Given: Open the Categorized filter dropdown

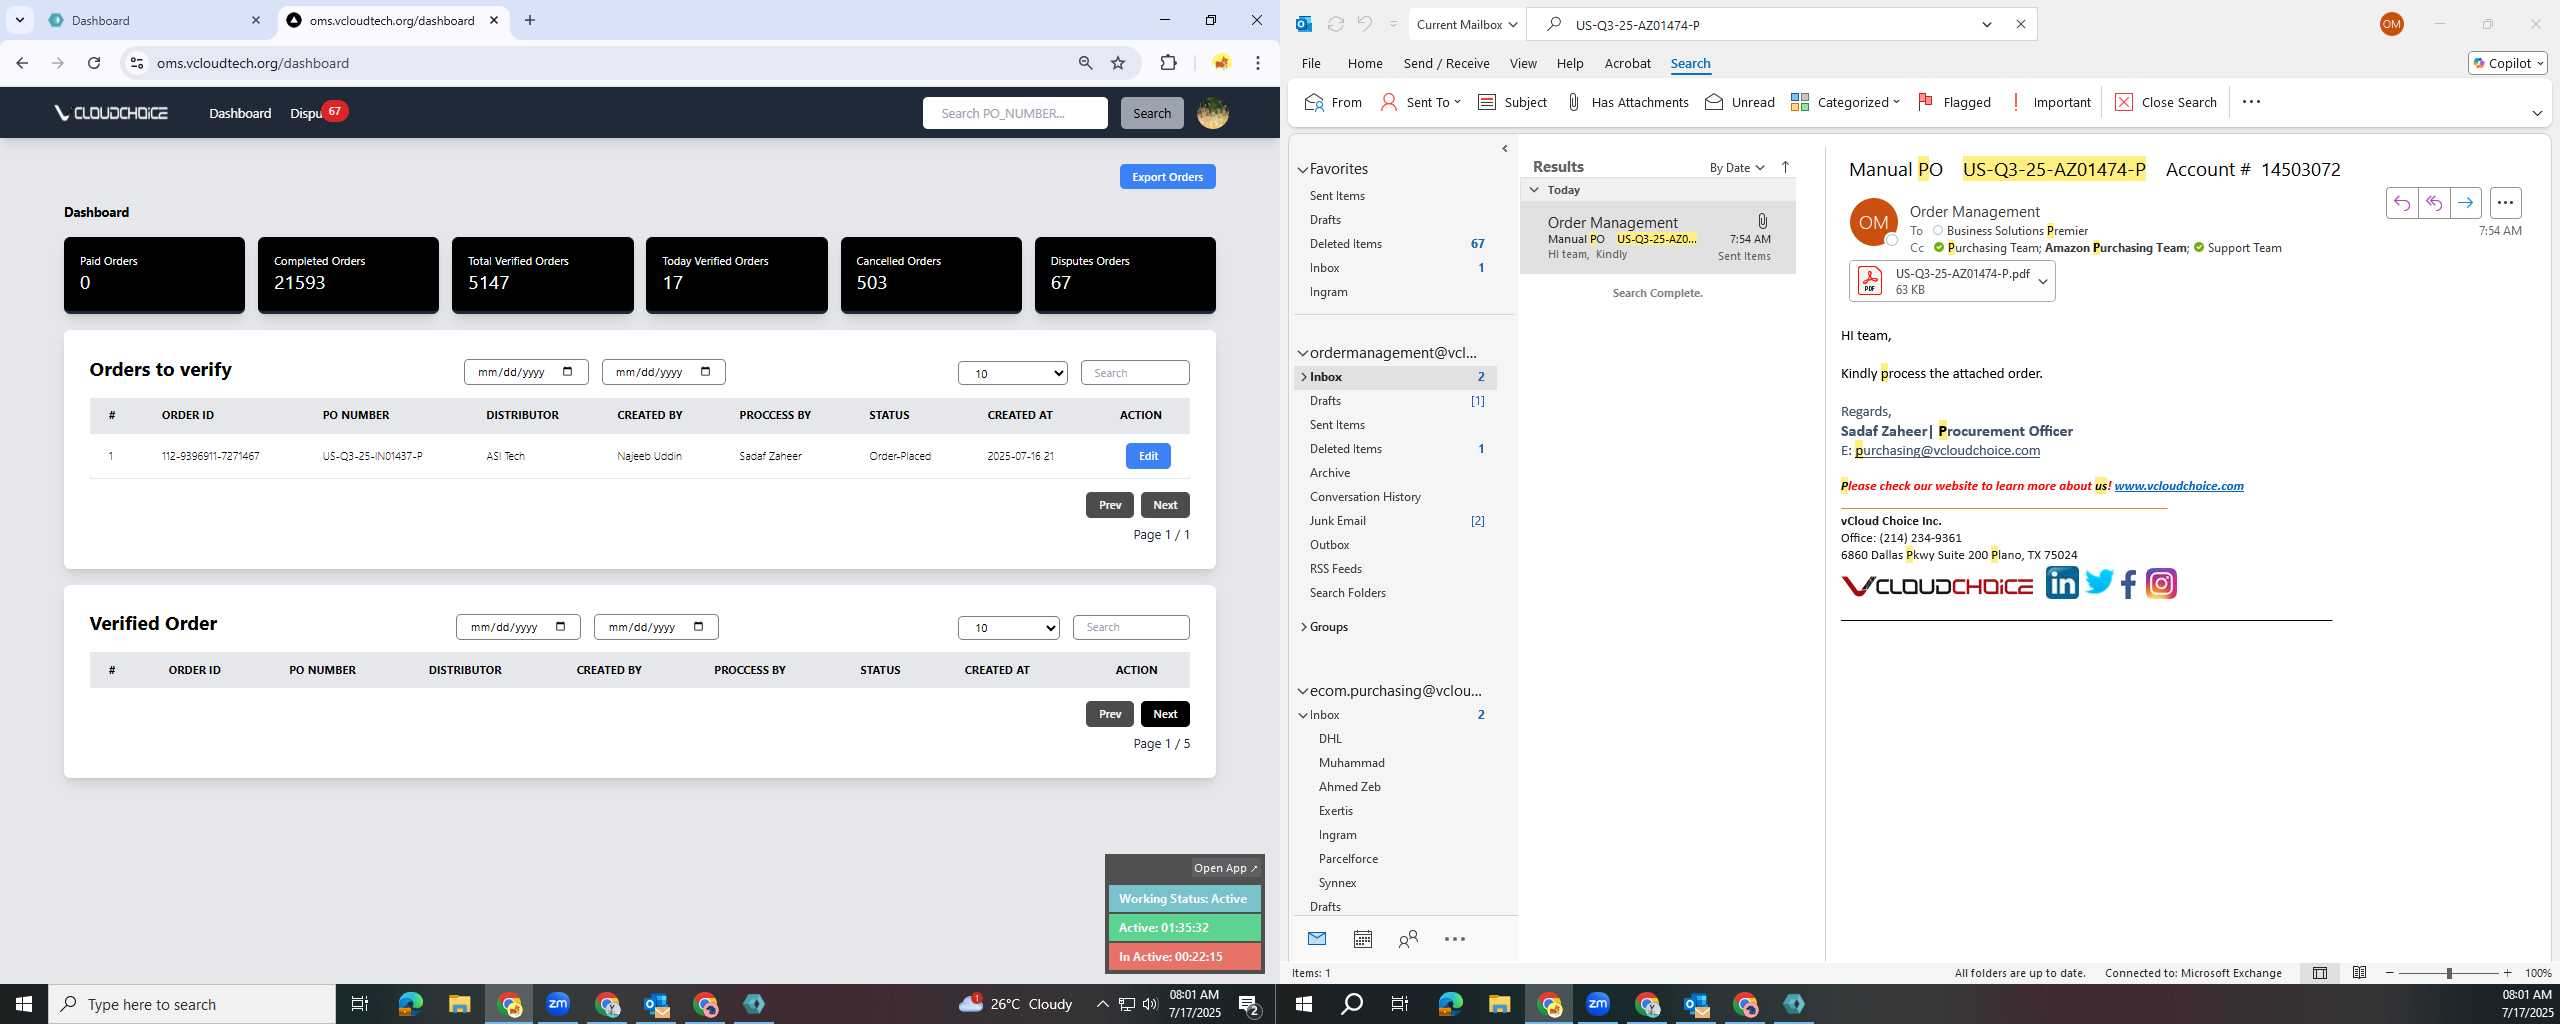Looking at the screenshot, I should (1845, 102).
